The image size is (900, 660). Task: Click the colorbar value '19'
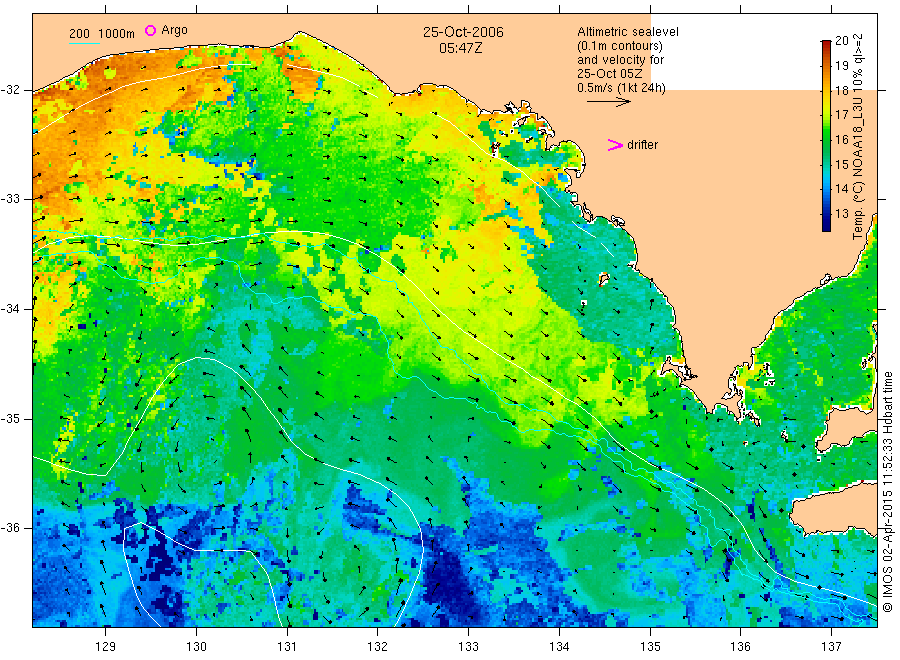(x=841, y=65)
